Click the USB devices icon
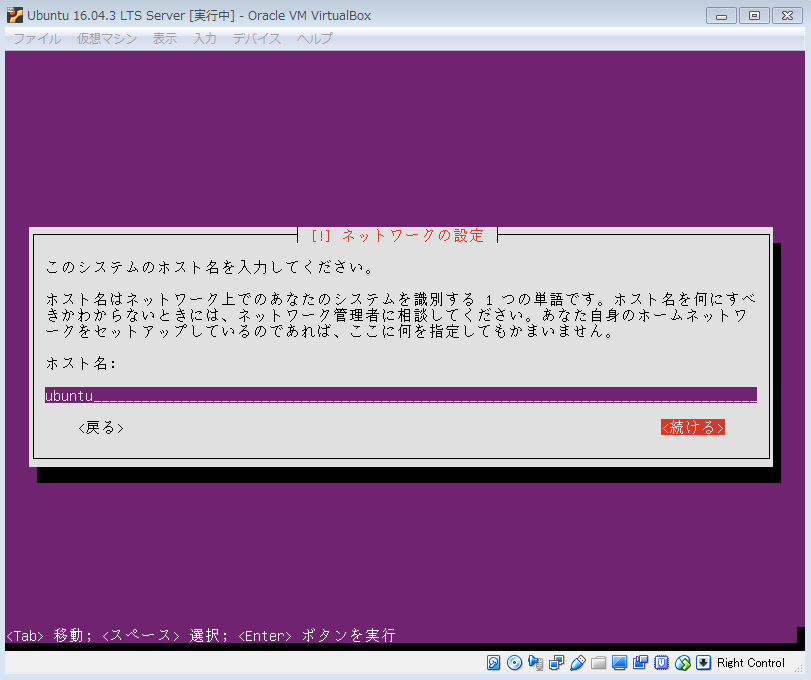 pyautogui.click(x=578, y=663)
